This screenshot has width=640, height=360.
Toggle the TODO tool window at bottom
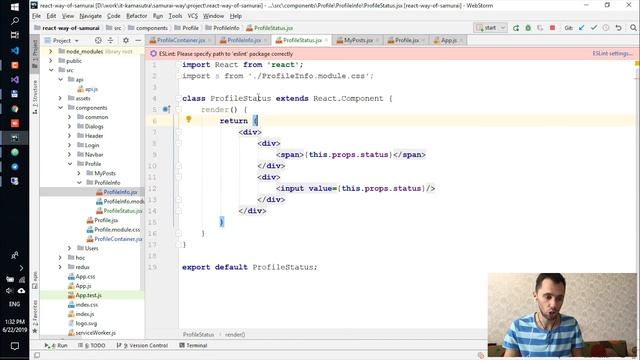click(91, 345)
